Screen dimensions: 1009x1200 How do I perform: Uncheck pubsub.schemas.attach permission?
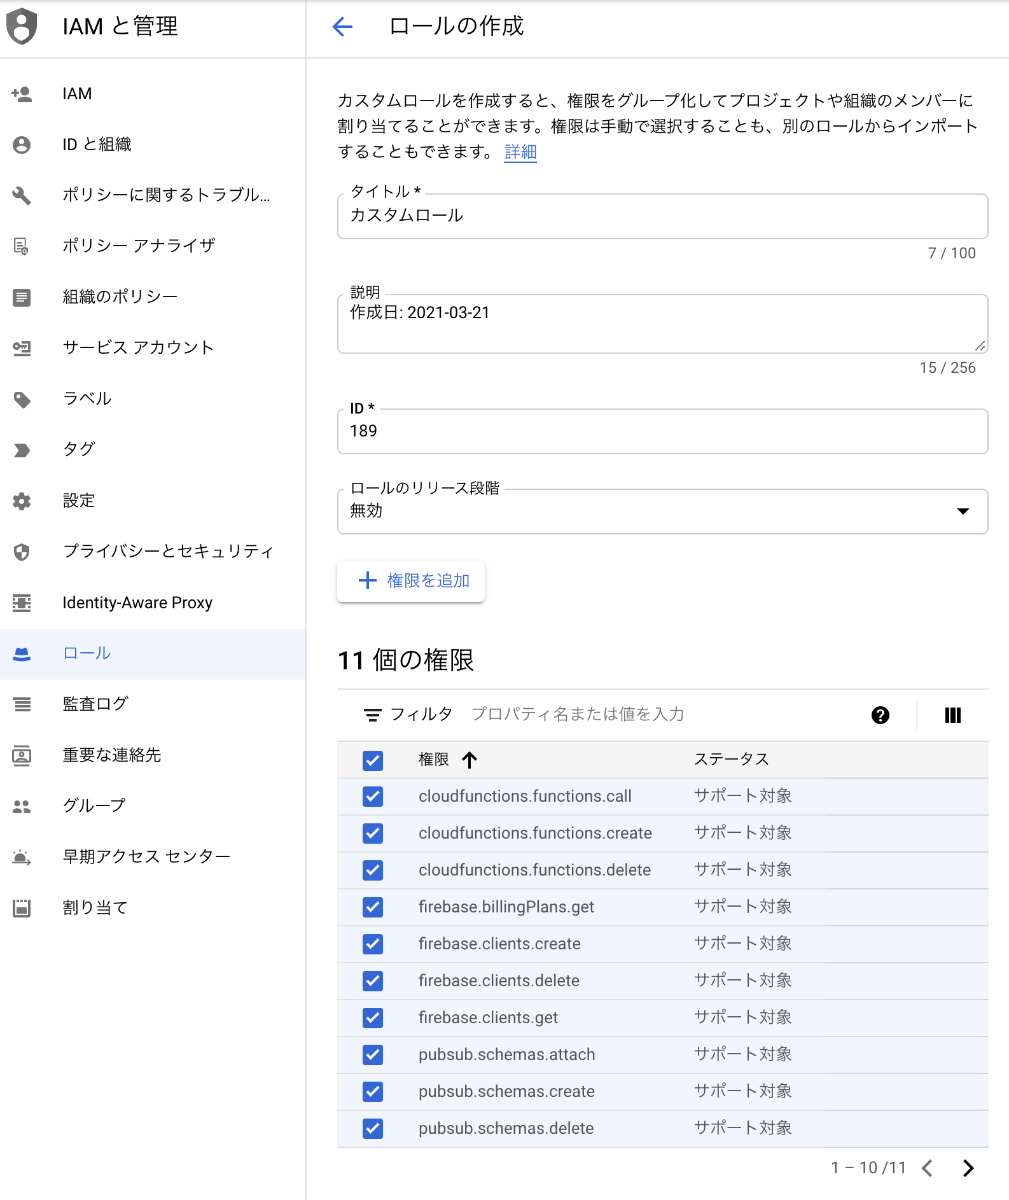tap(373, 1055)
